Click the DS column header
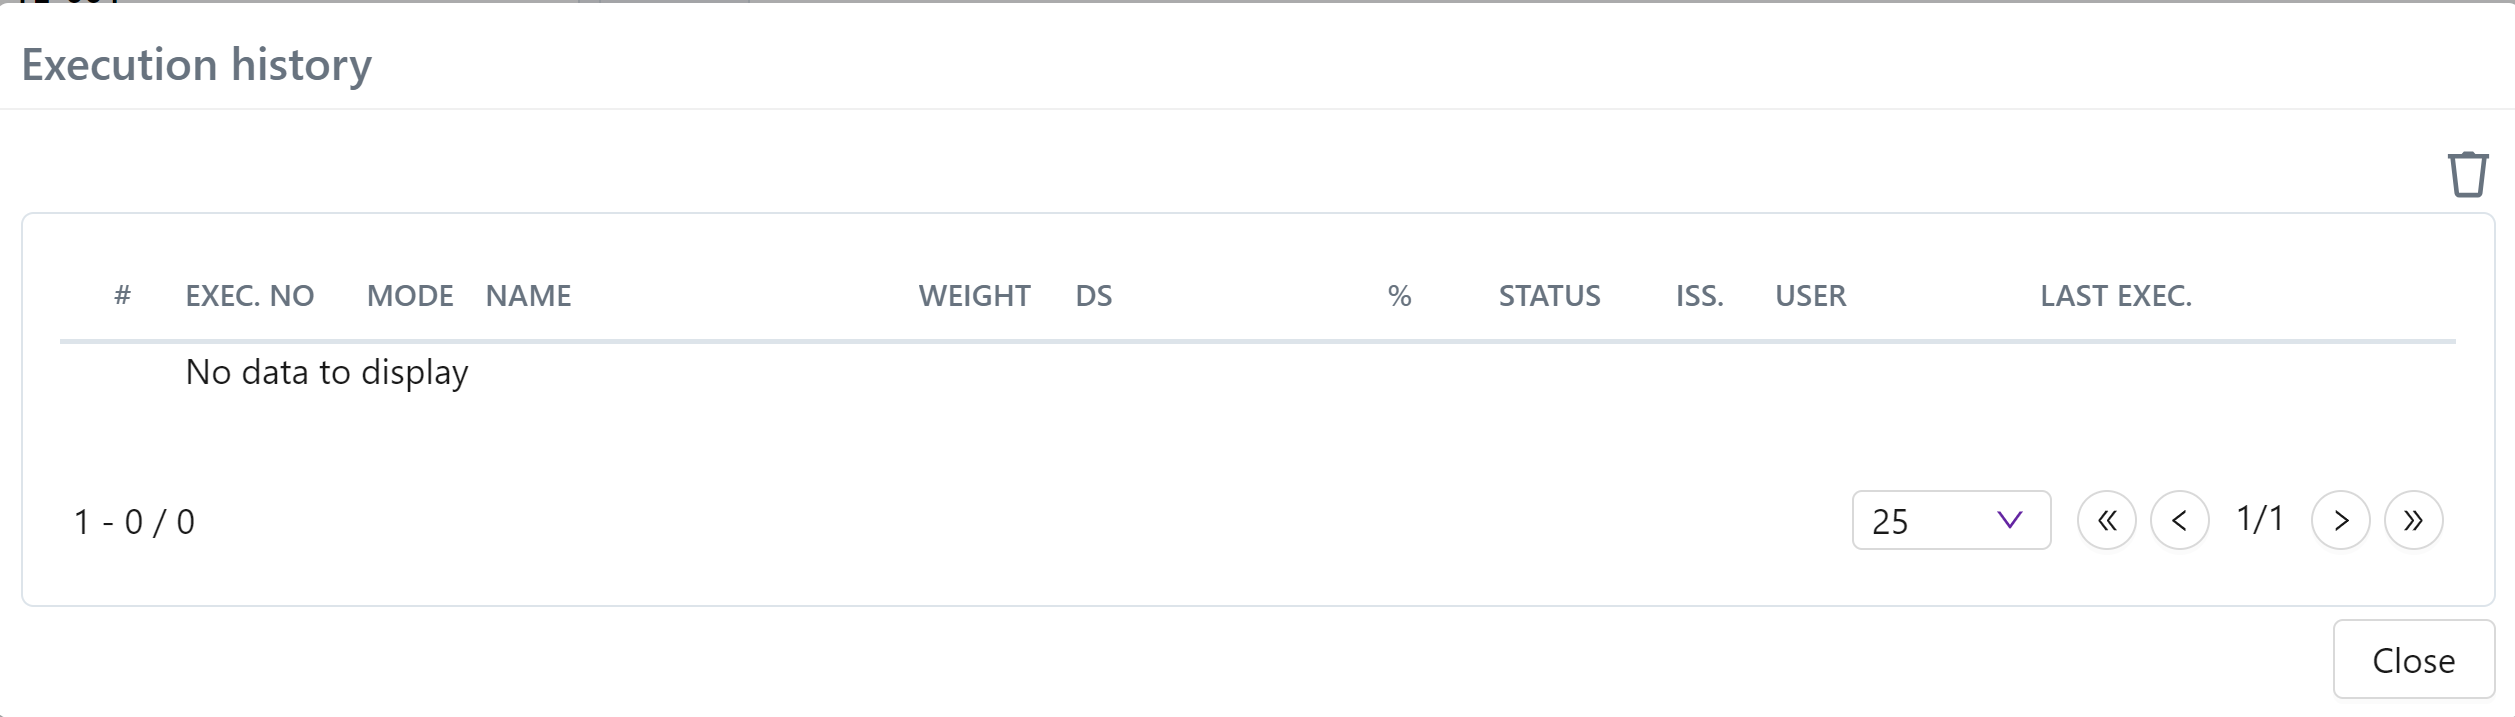 (x=1094, y=296)
